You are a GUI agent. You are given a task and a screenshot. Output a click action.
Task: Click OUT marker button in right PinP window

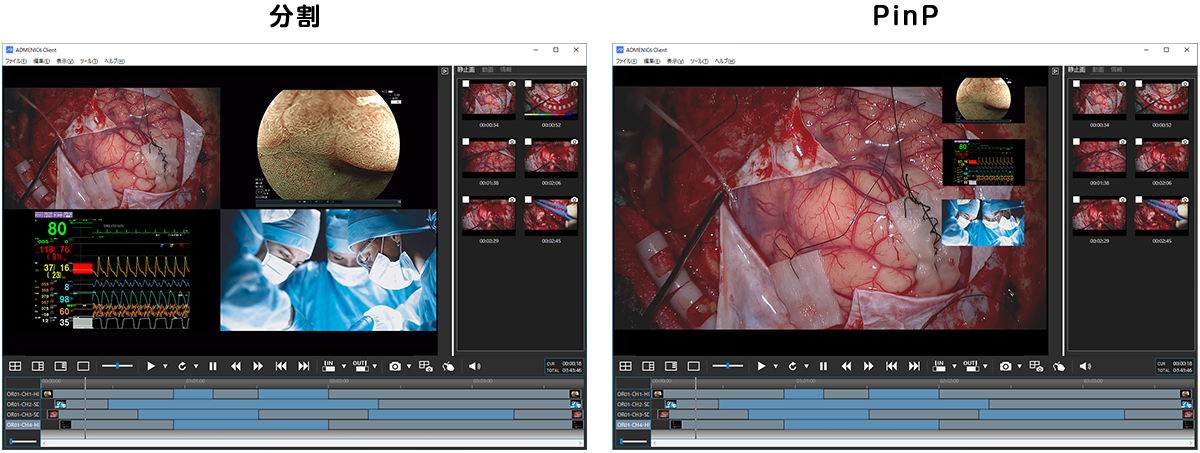pos(970,366)
